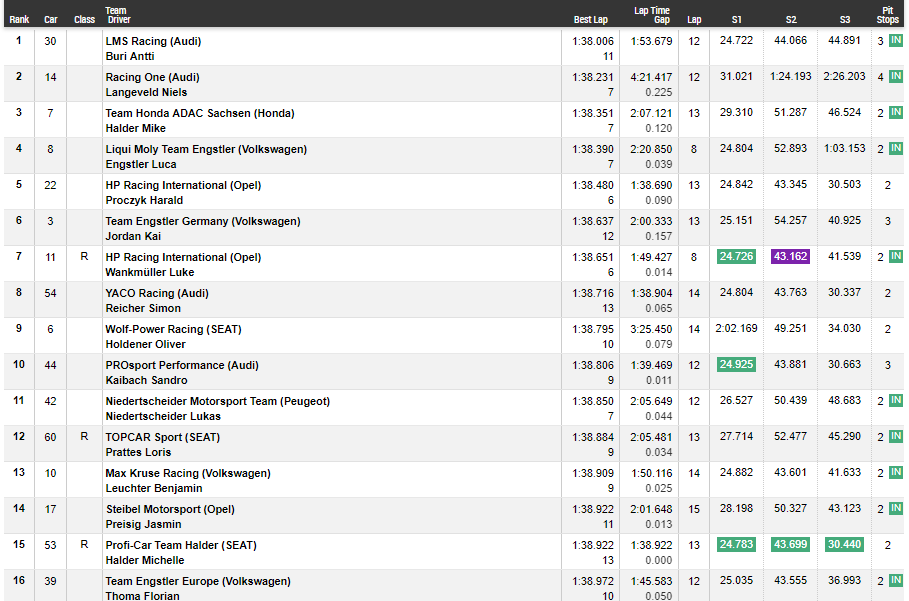Image resolution: width=909 pixels, height=601 pixels.
Task: Click best lap time 1:38.006
Action: pyautogui.click(x=592, y=41)
